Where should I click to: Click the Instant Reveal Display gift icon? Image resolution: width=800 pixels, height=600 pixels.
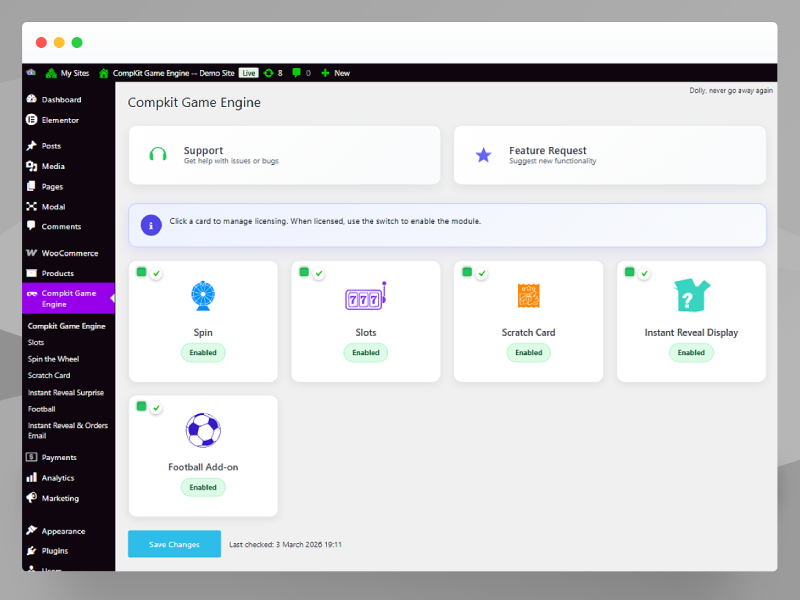pyautogui.click(x=691, y=295)
